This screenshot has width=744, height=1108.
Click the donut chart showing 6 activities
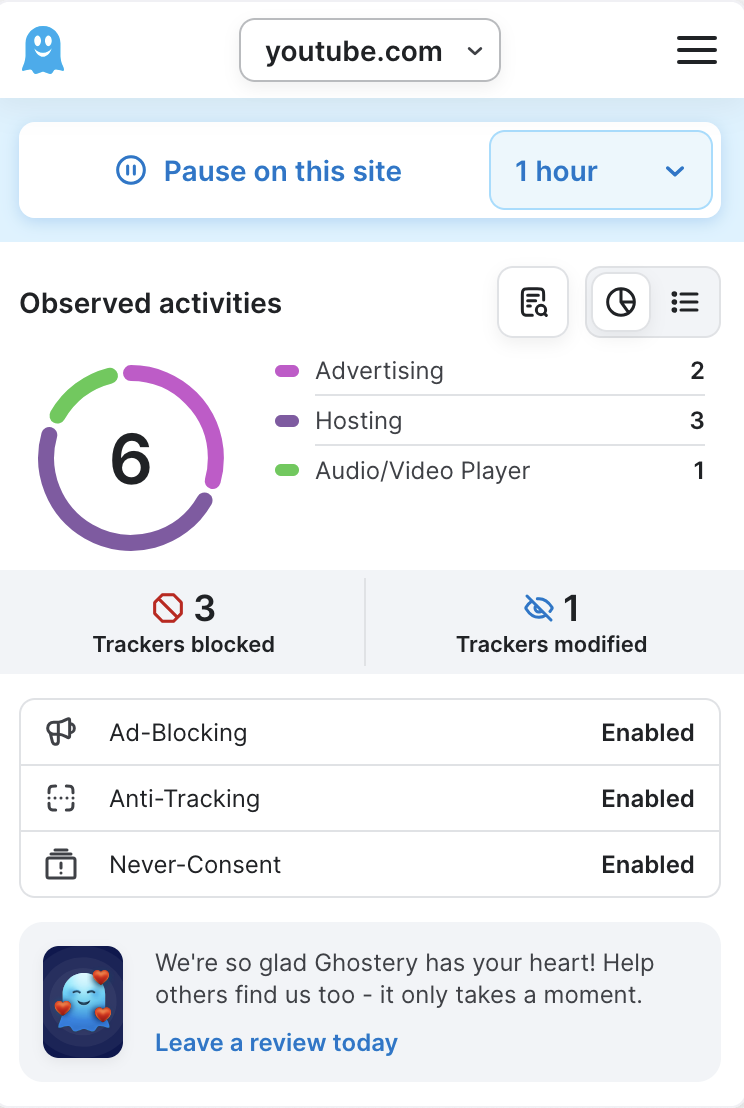[x=131, y=457]
